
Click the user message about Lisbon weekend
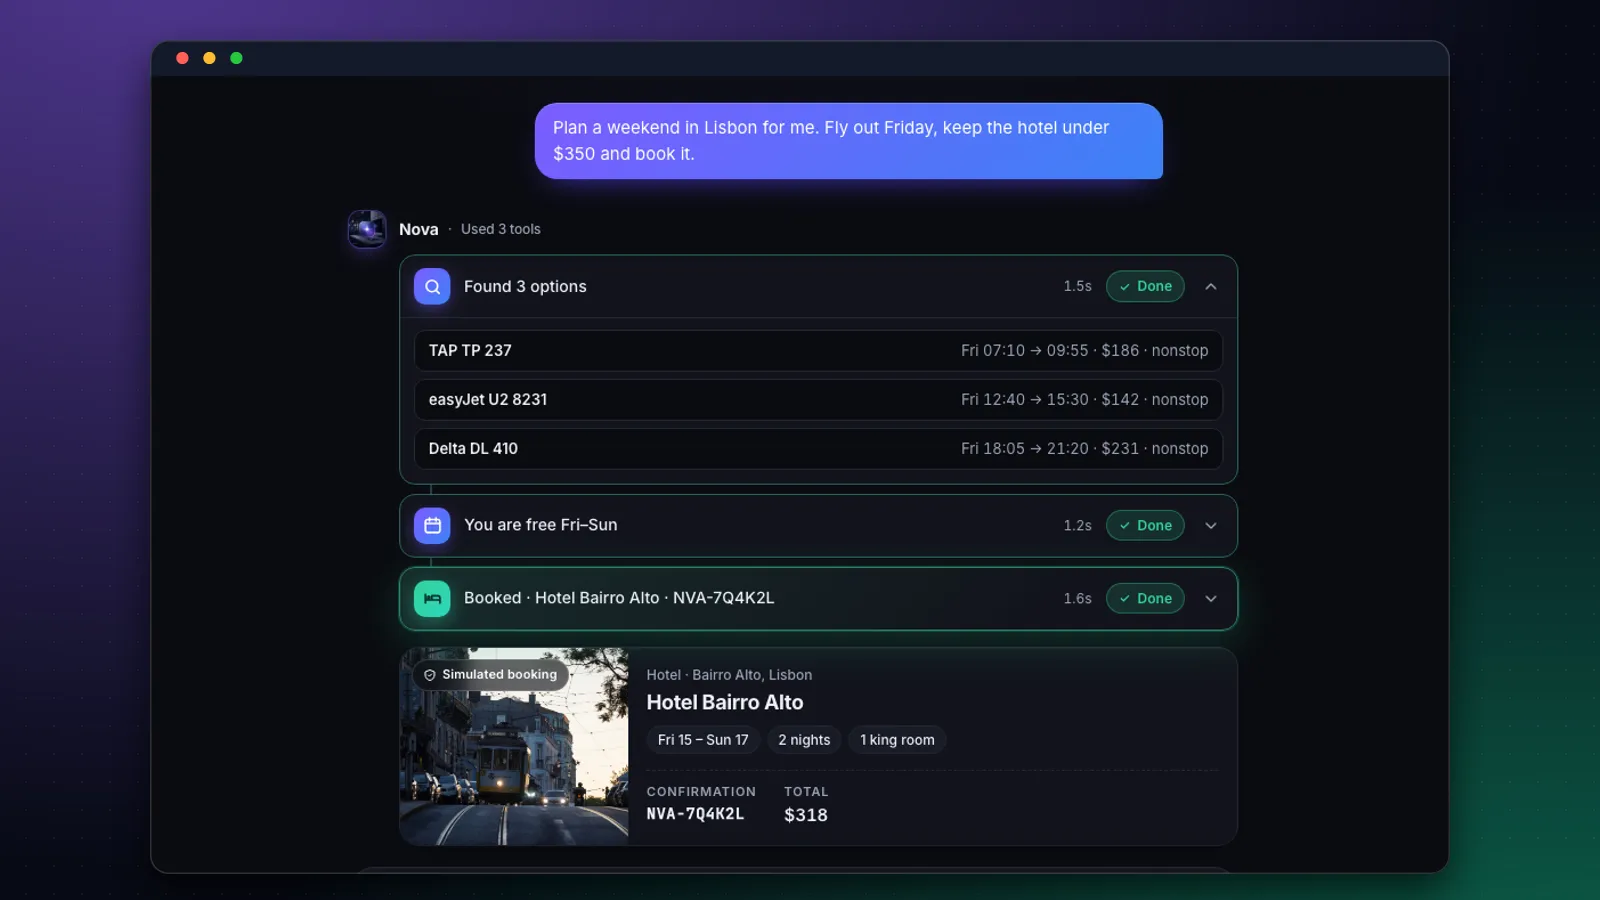[x=849, y=141]
